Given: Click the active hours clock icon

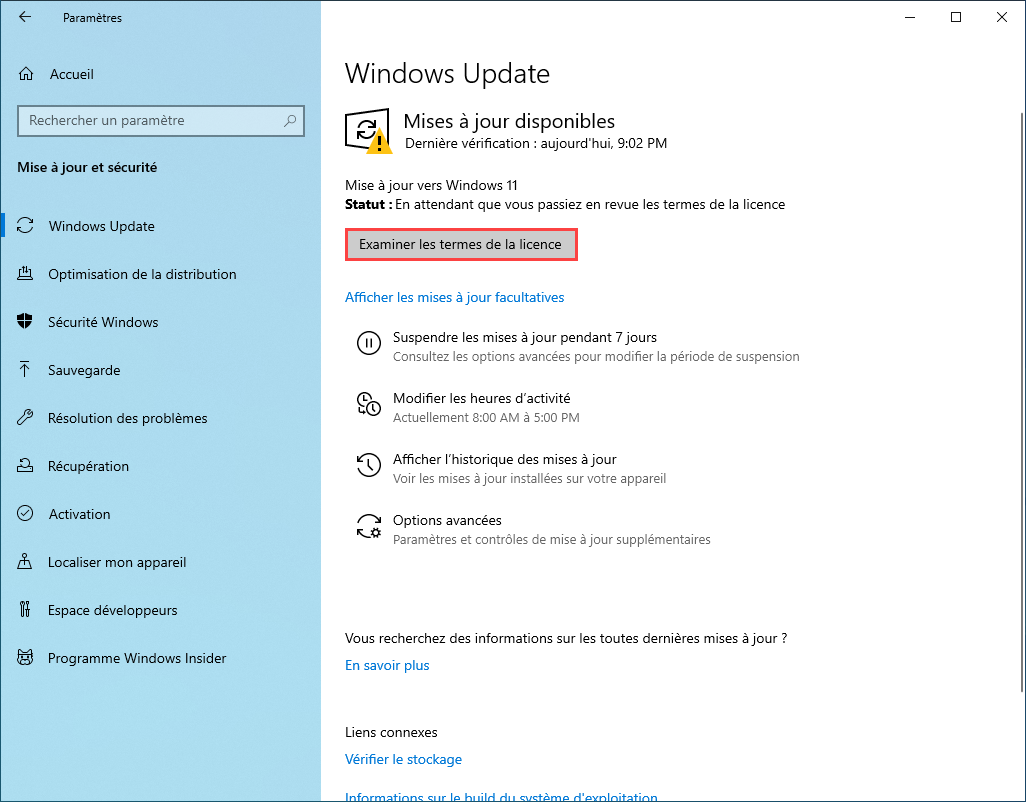Looking at the screenshot, I should (x=368, y=404).
